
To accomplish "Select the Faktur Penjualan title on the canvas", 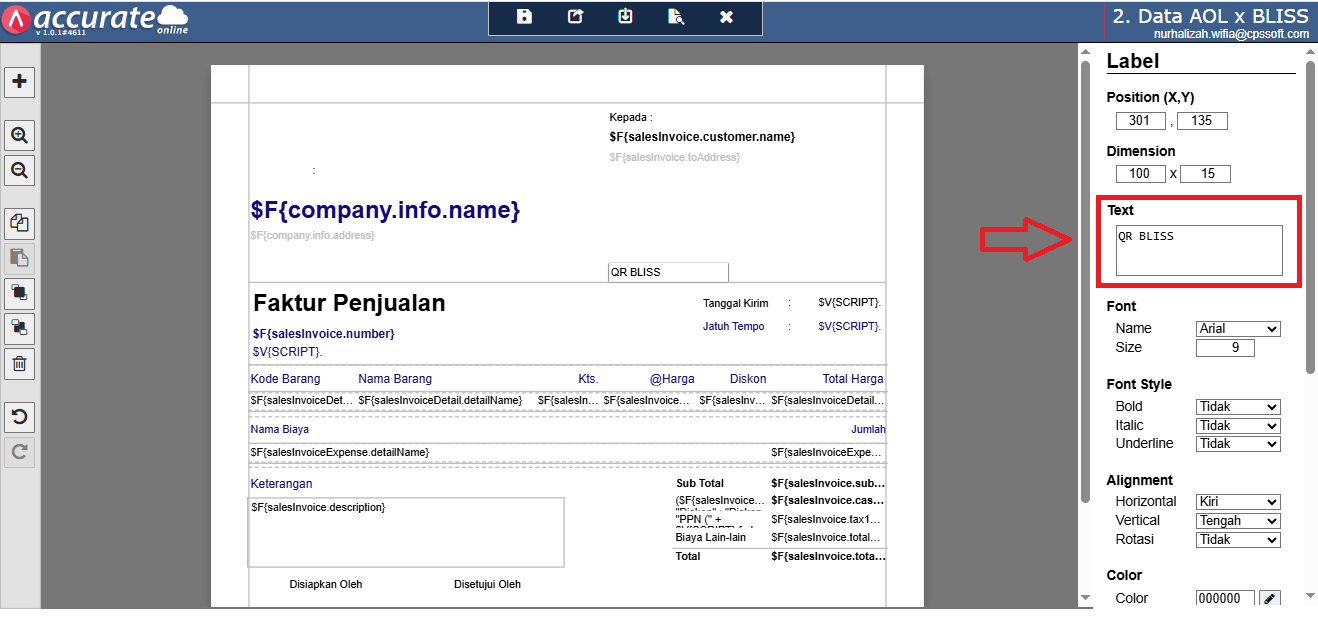I will 349,303.
